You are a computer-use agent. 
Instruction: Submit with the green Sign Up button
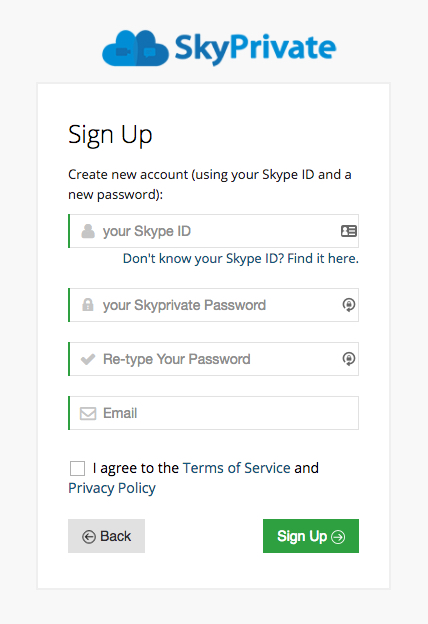(311, 536)
